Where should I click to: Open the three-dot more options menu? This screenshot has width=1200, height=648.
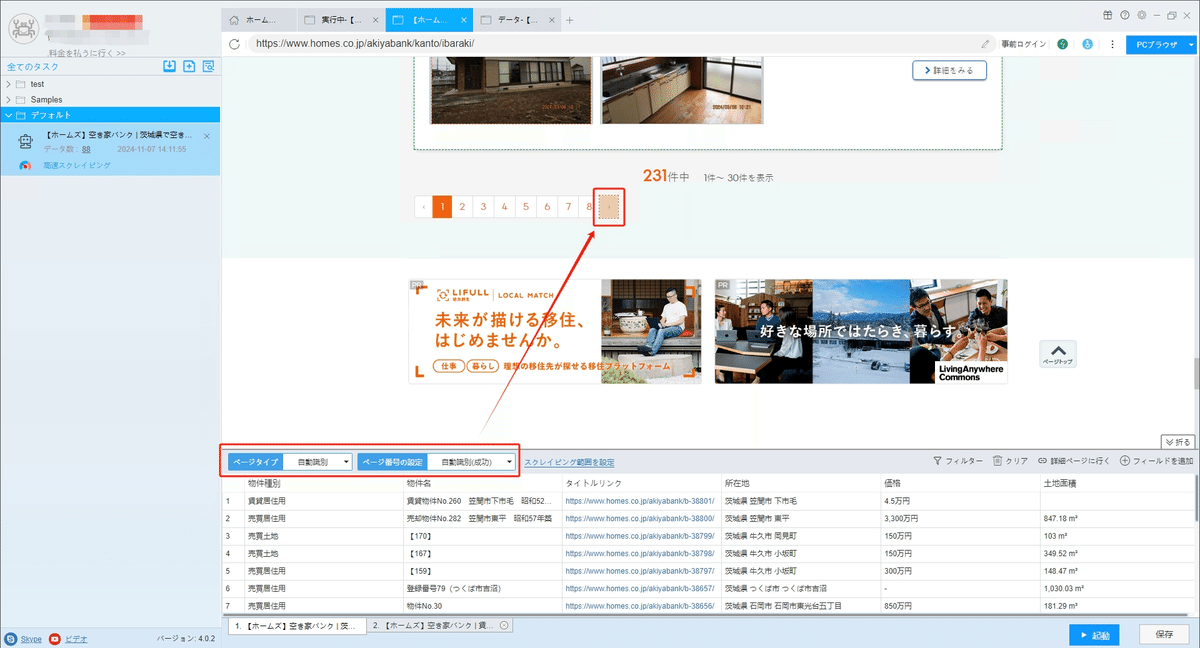1112,44
